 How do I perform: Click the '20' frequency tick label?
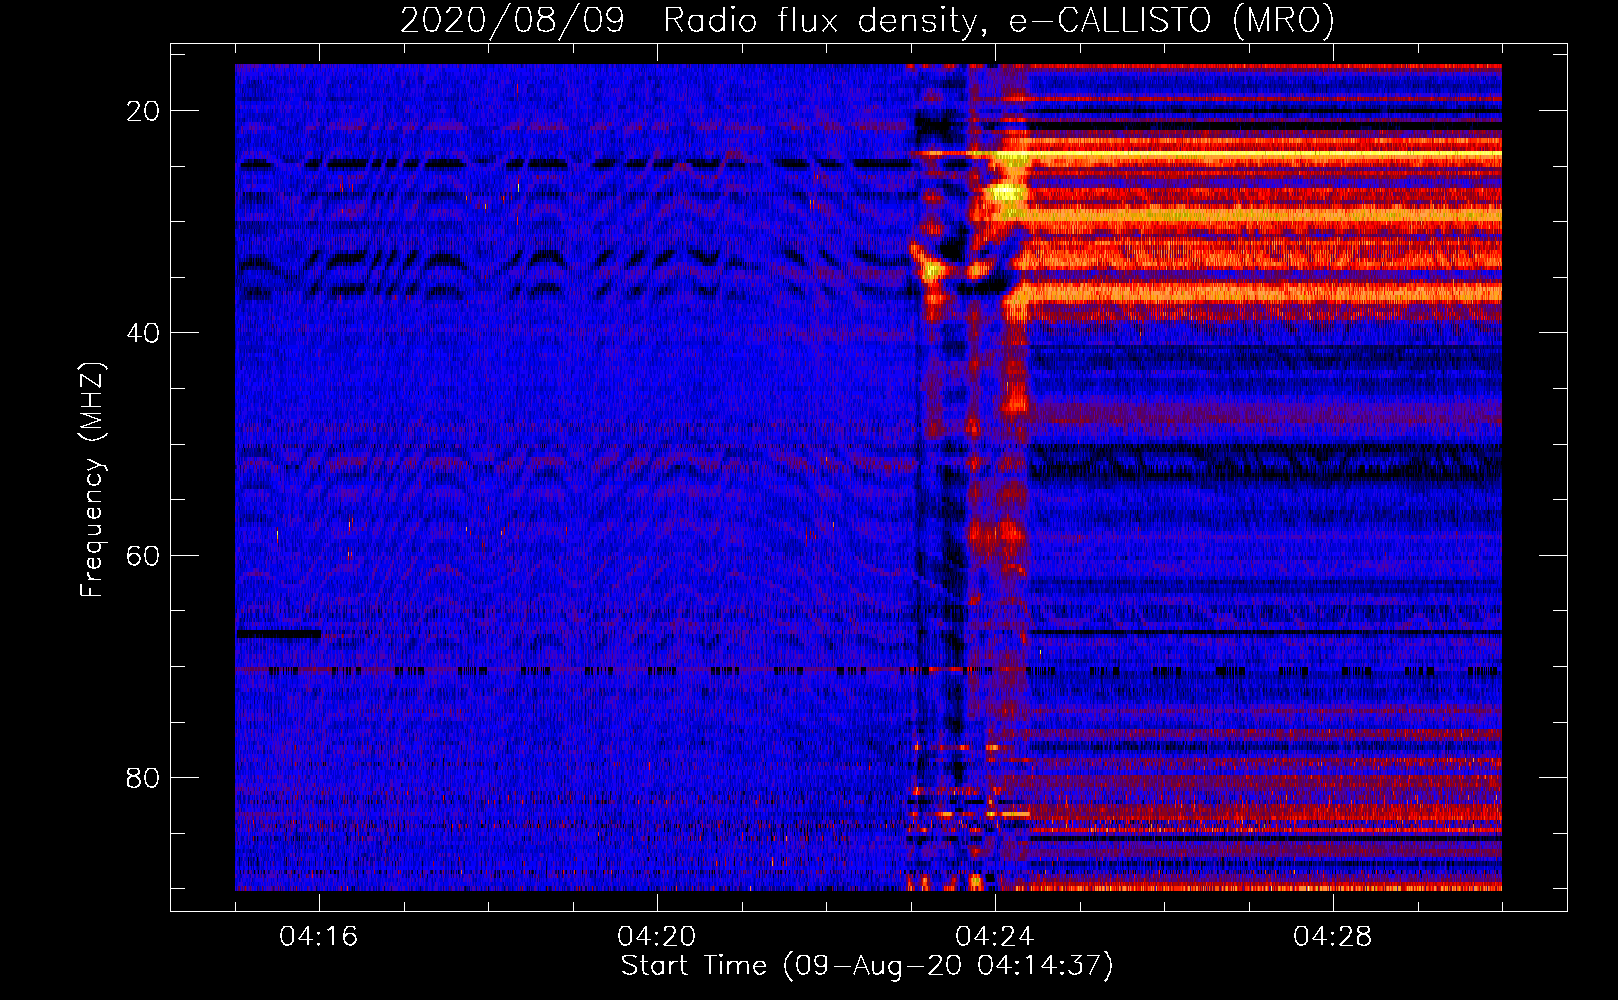coord(143,111)
